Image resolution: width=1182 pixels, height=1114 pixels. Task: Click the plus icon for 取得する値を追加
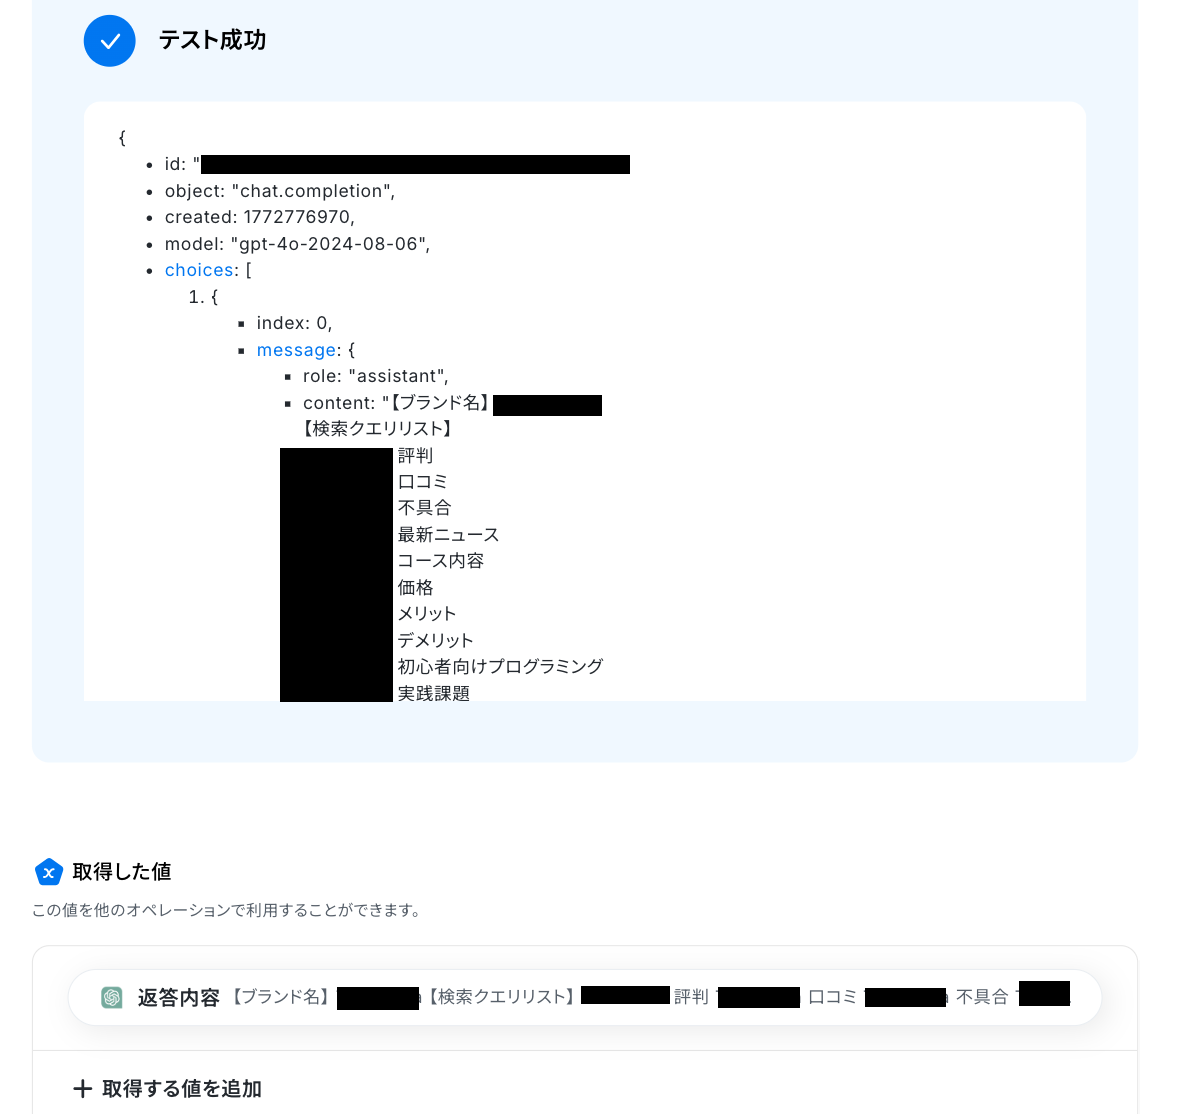[x=82, y=1088]
